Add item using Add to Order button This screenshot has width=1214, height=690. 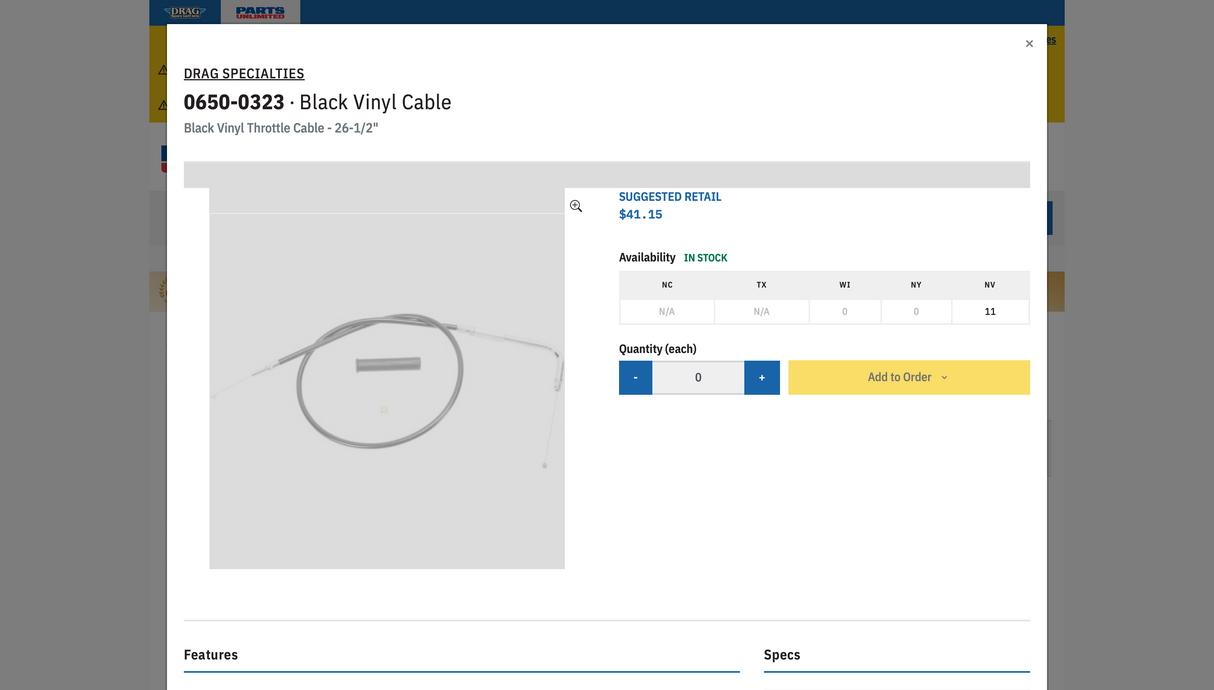click(x=909, y=378)
